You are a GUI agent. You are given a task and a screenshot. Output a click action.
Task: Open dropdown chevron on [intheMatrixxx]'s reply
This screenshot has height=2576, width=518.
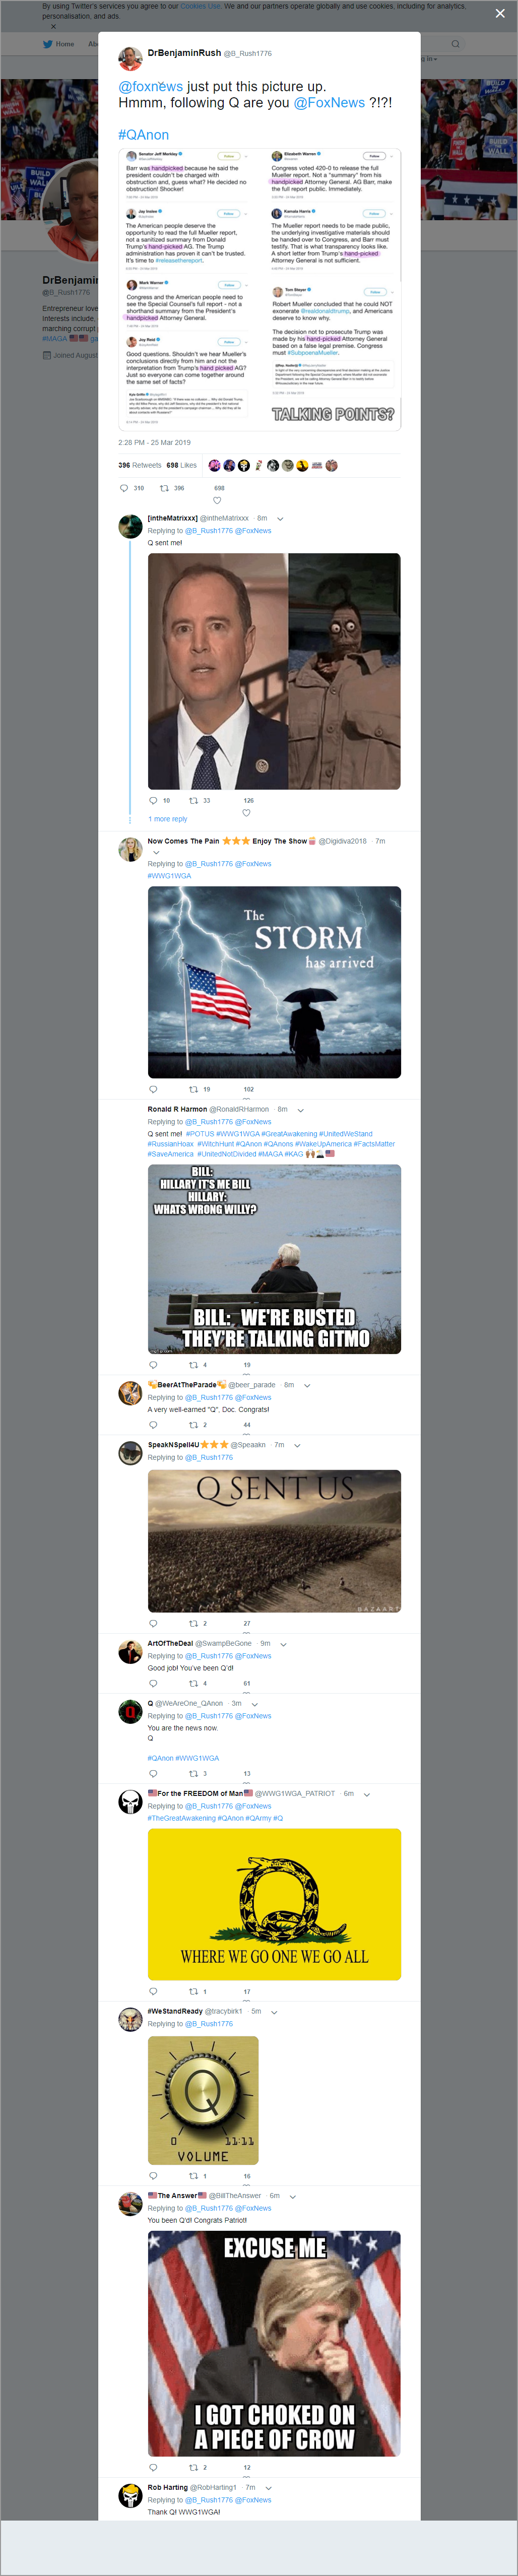click(280, 519)
